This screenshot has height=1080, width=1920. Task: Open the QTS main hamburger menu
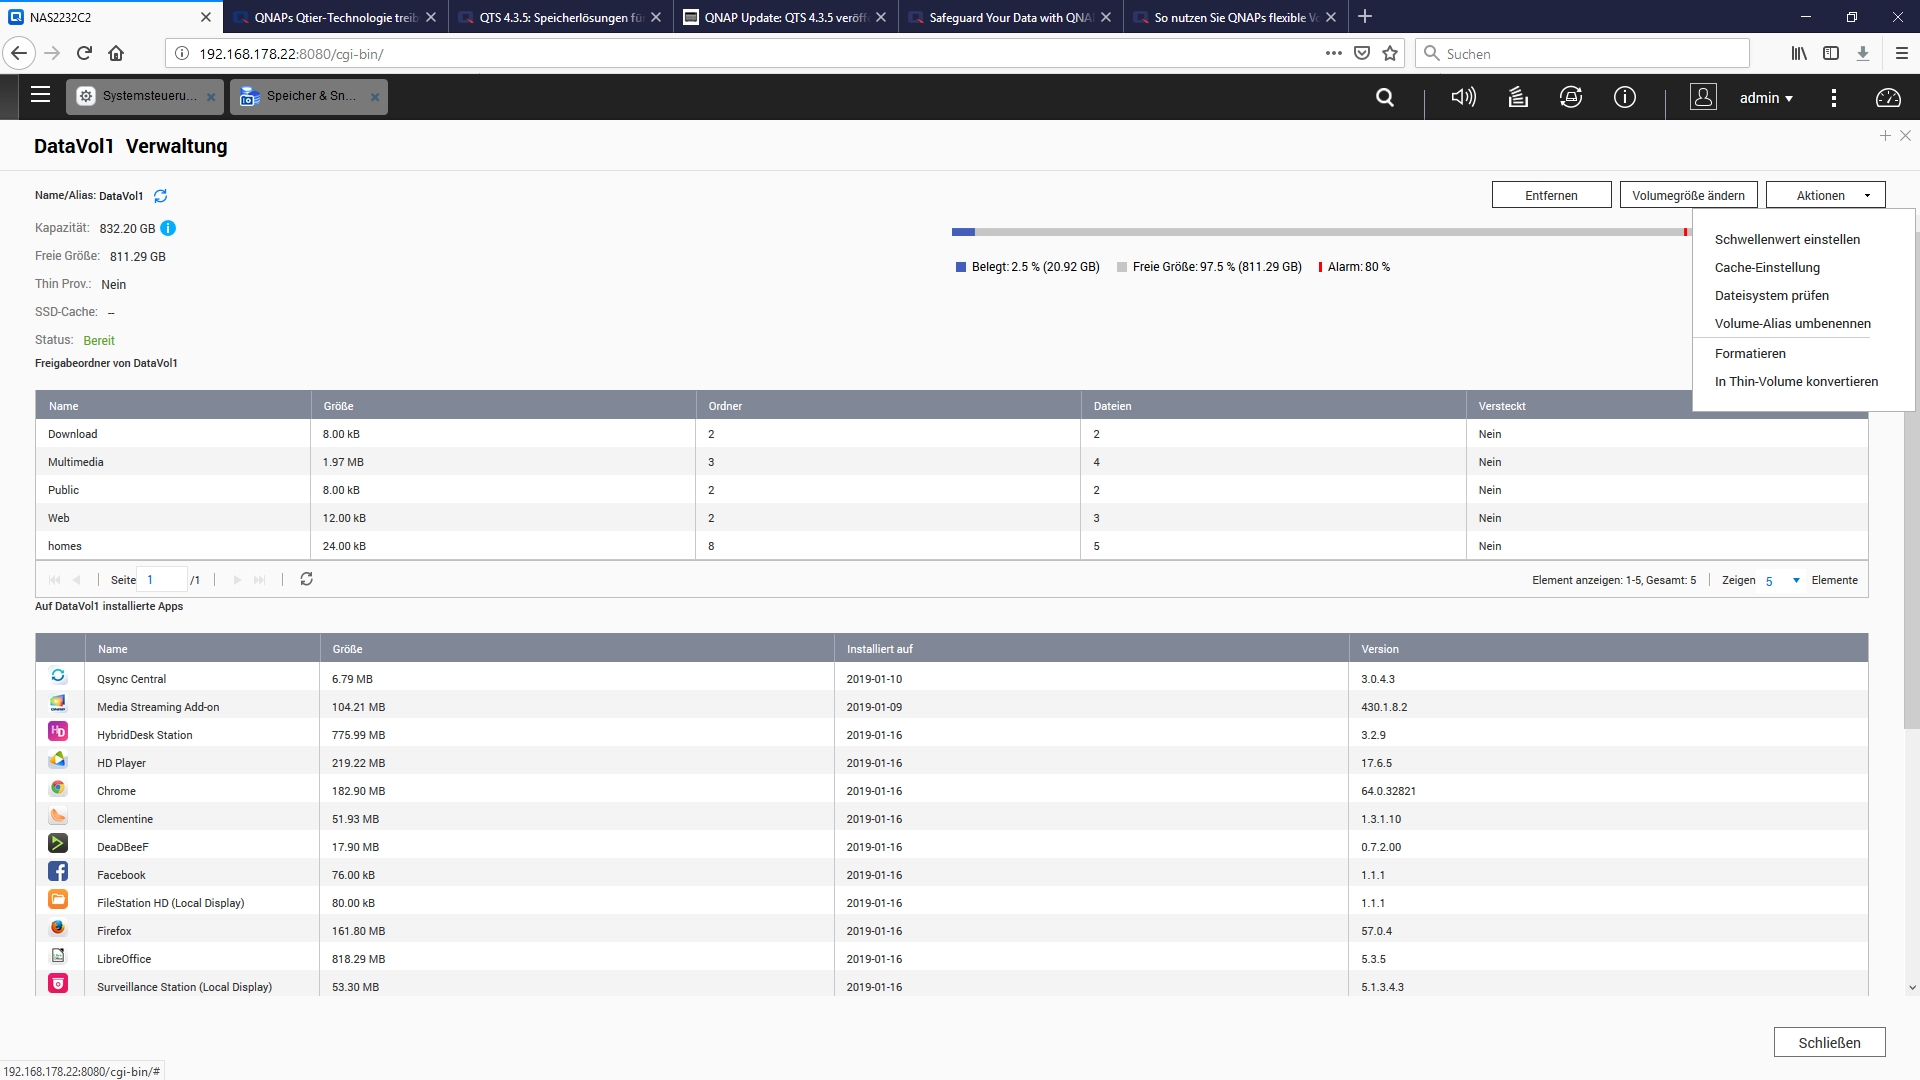pos(40,95)
